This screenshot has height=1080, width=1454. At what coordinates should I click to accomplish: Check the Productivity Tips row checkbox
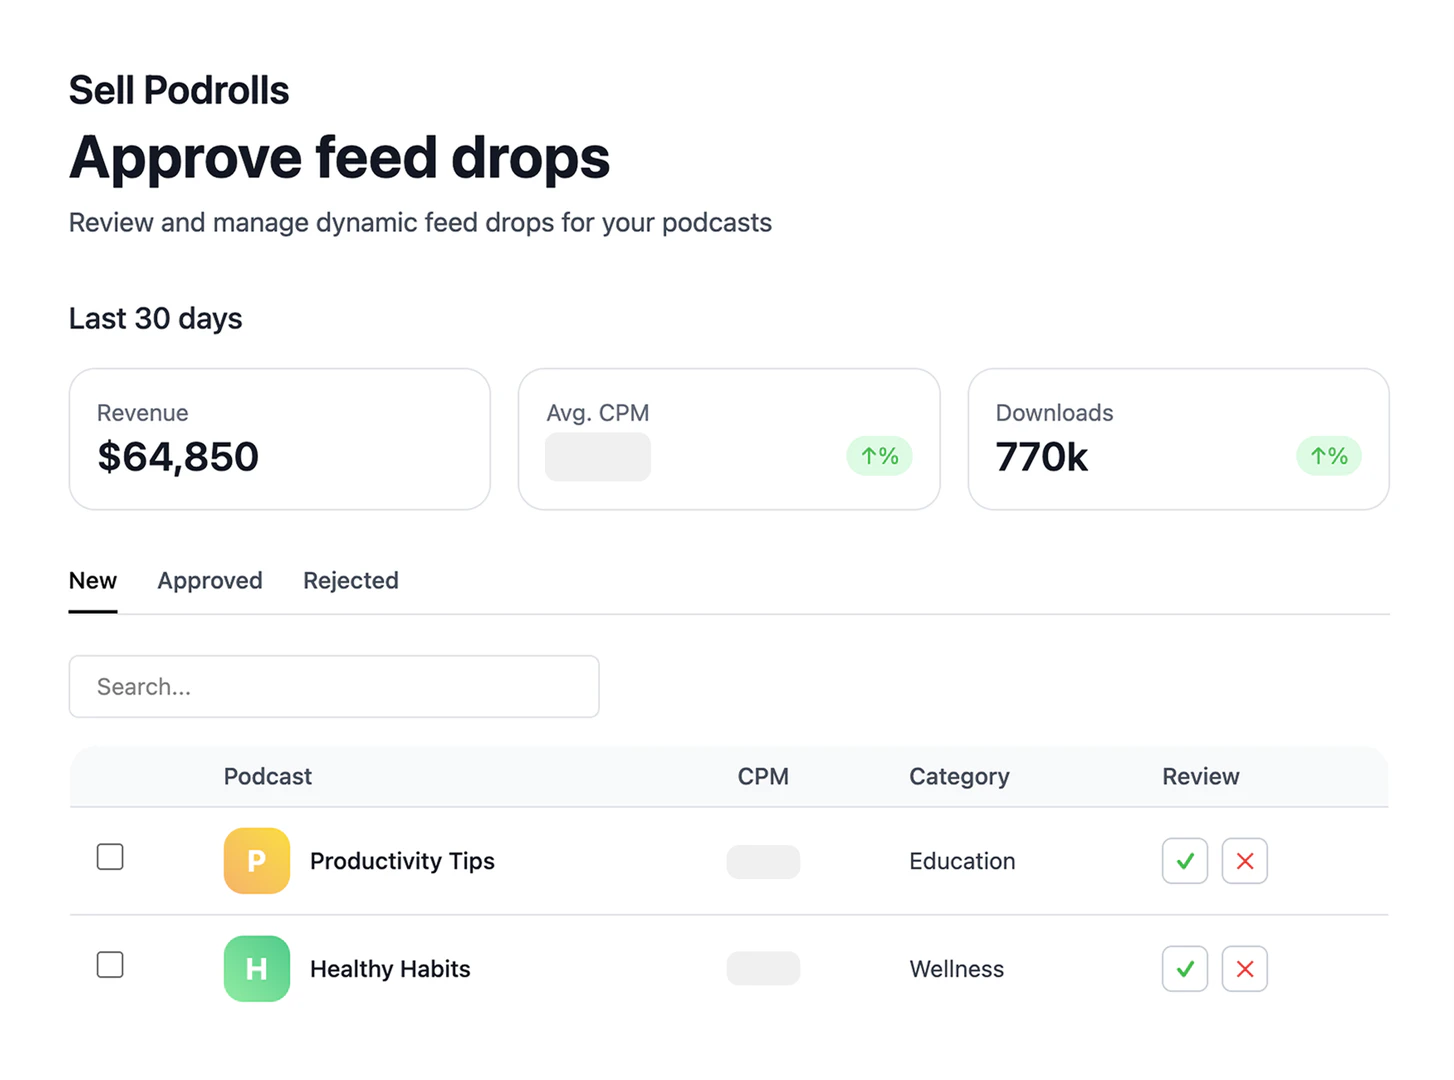point(110,857)
